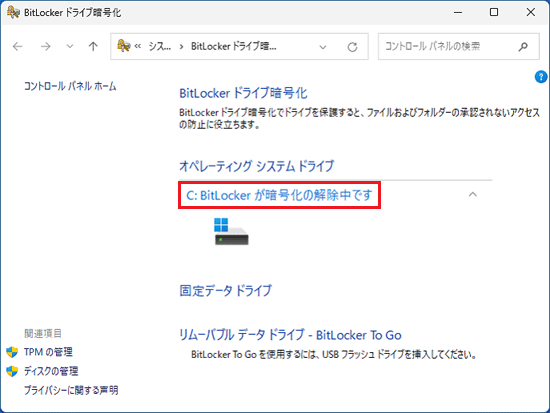Minimize the BitLocker window
Viewport: 550px width, 413px height.
coord(458,12)
